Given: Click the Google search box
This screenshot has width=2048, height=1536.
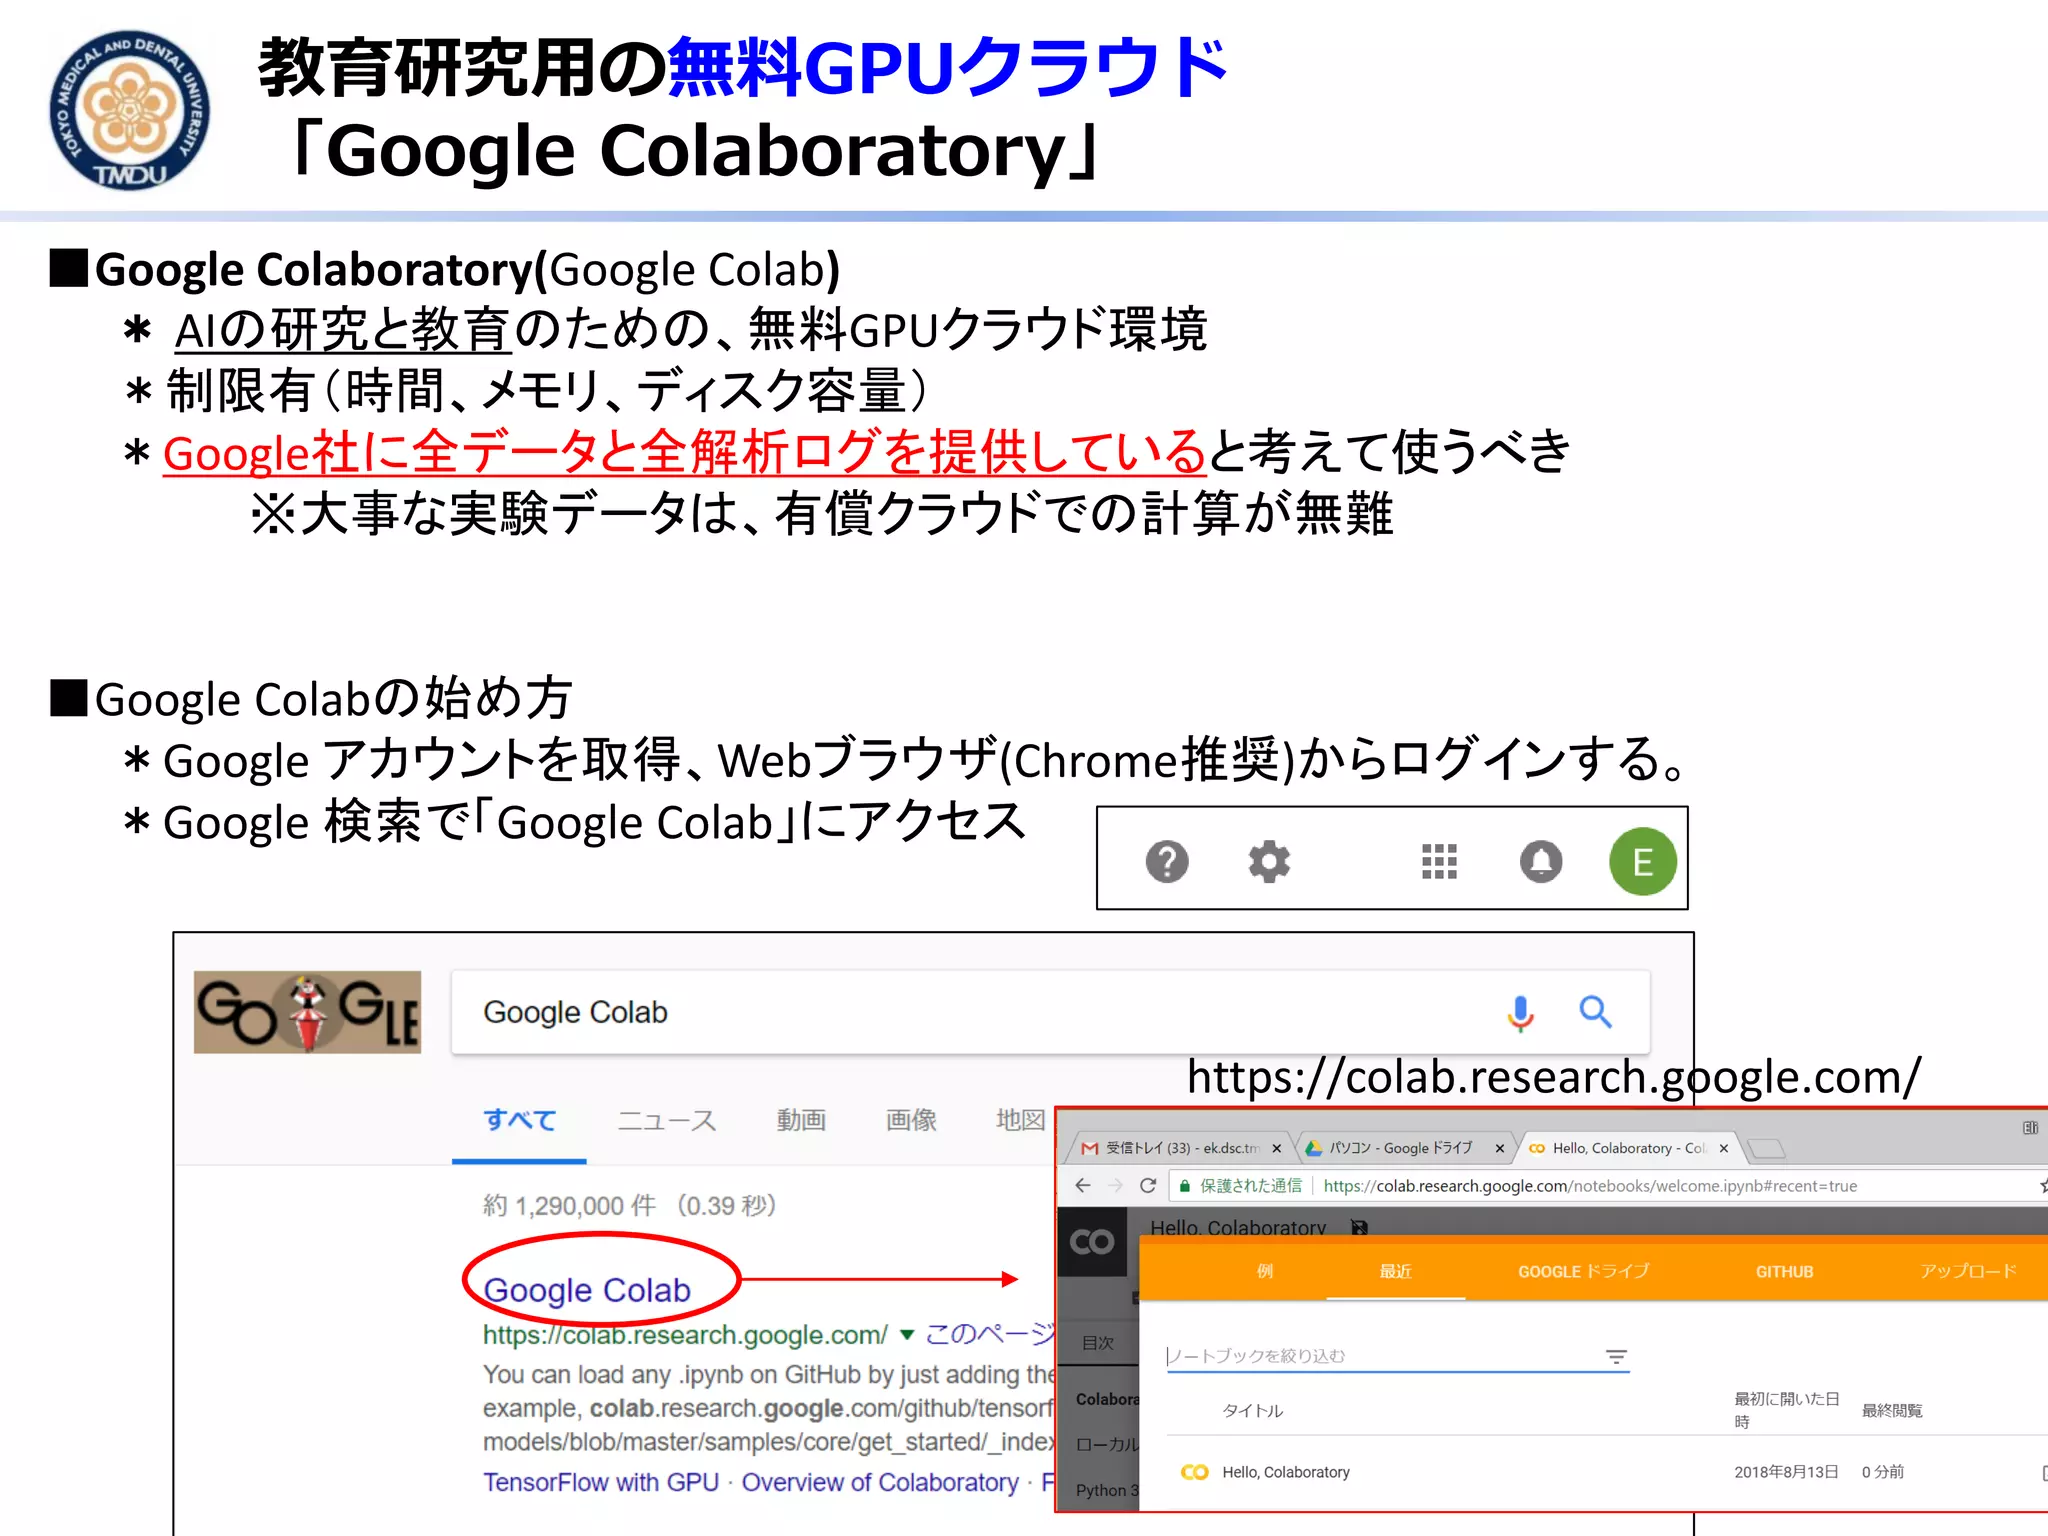Looking at the screenshot, I should [x=1050, y=1012].
